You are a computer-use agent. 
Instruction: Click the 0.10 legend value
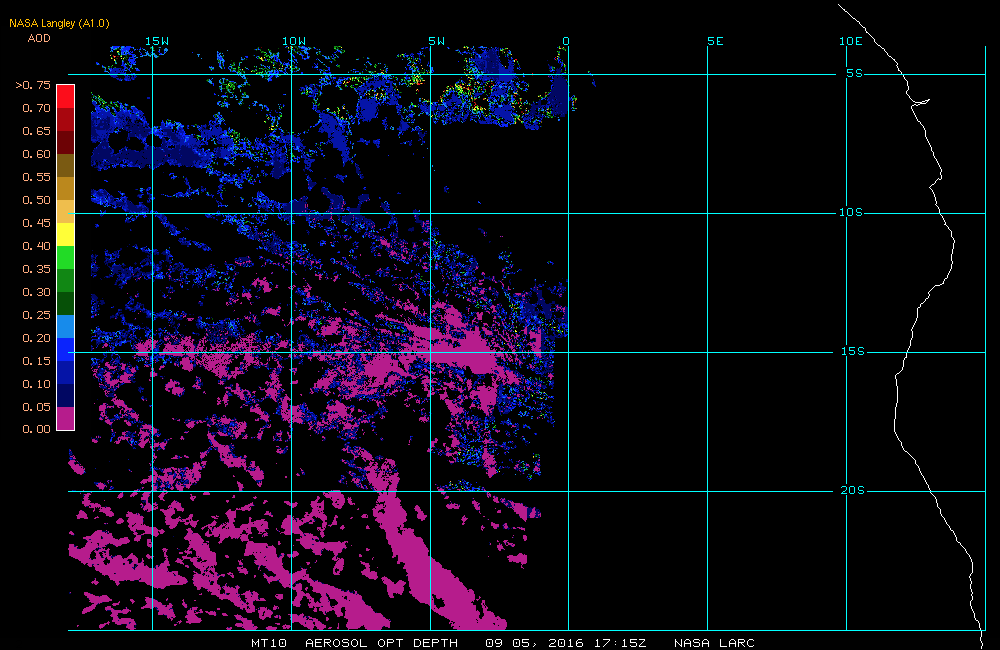[x=36, y=384]
